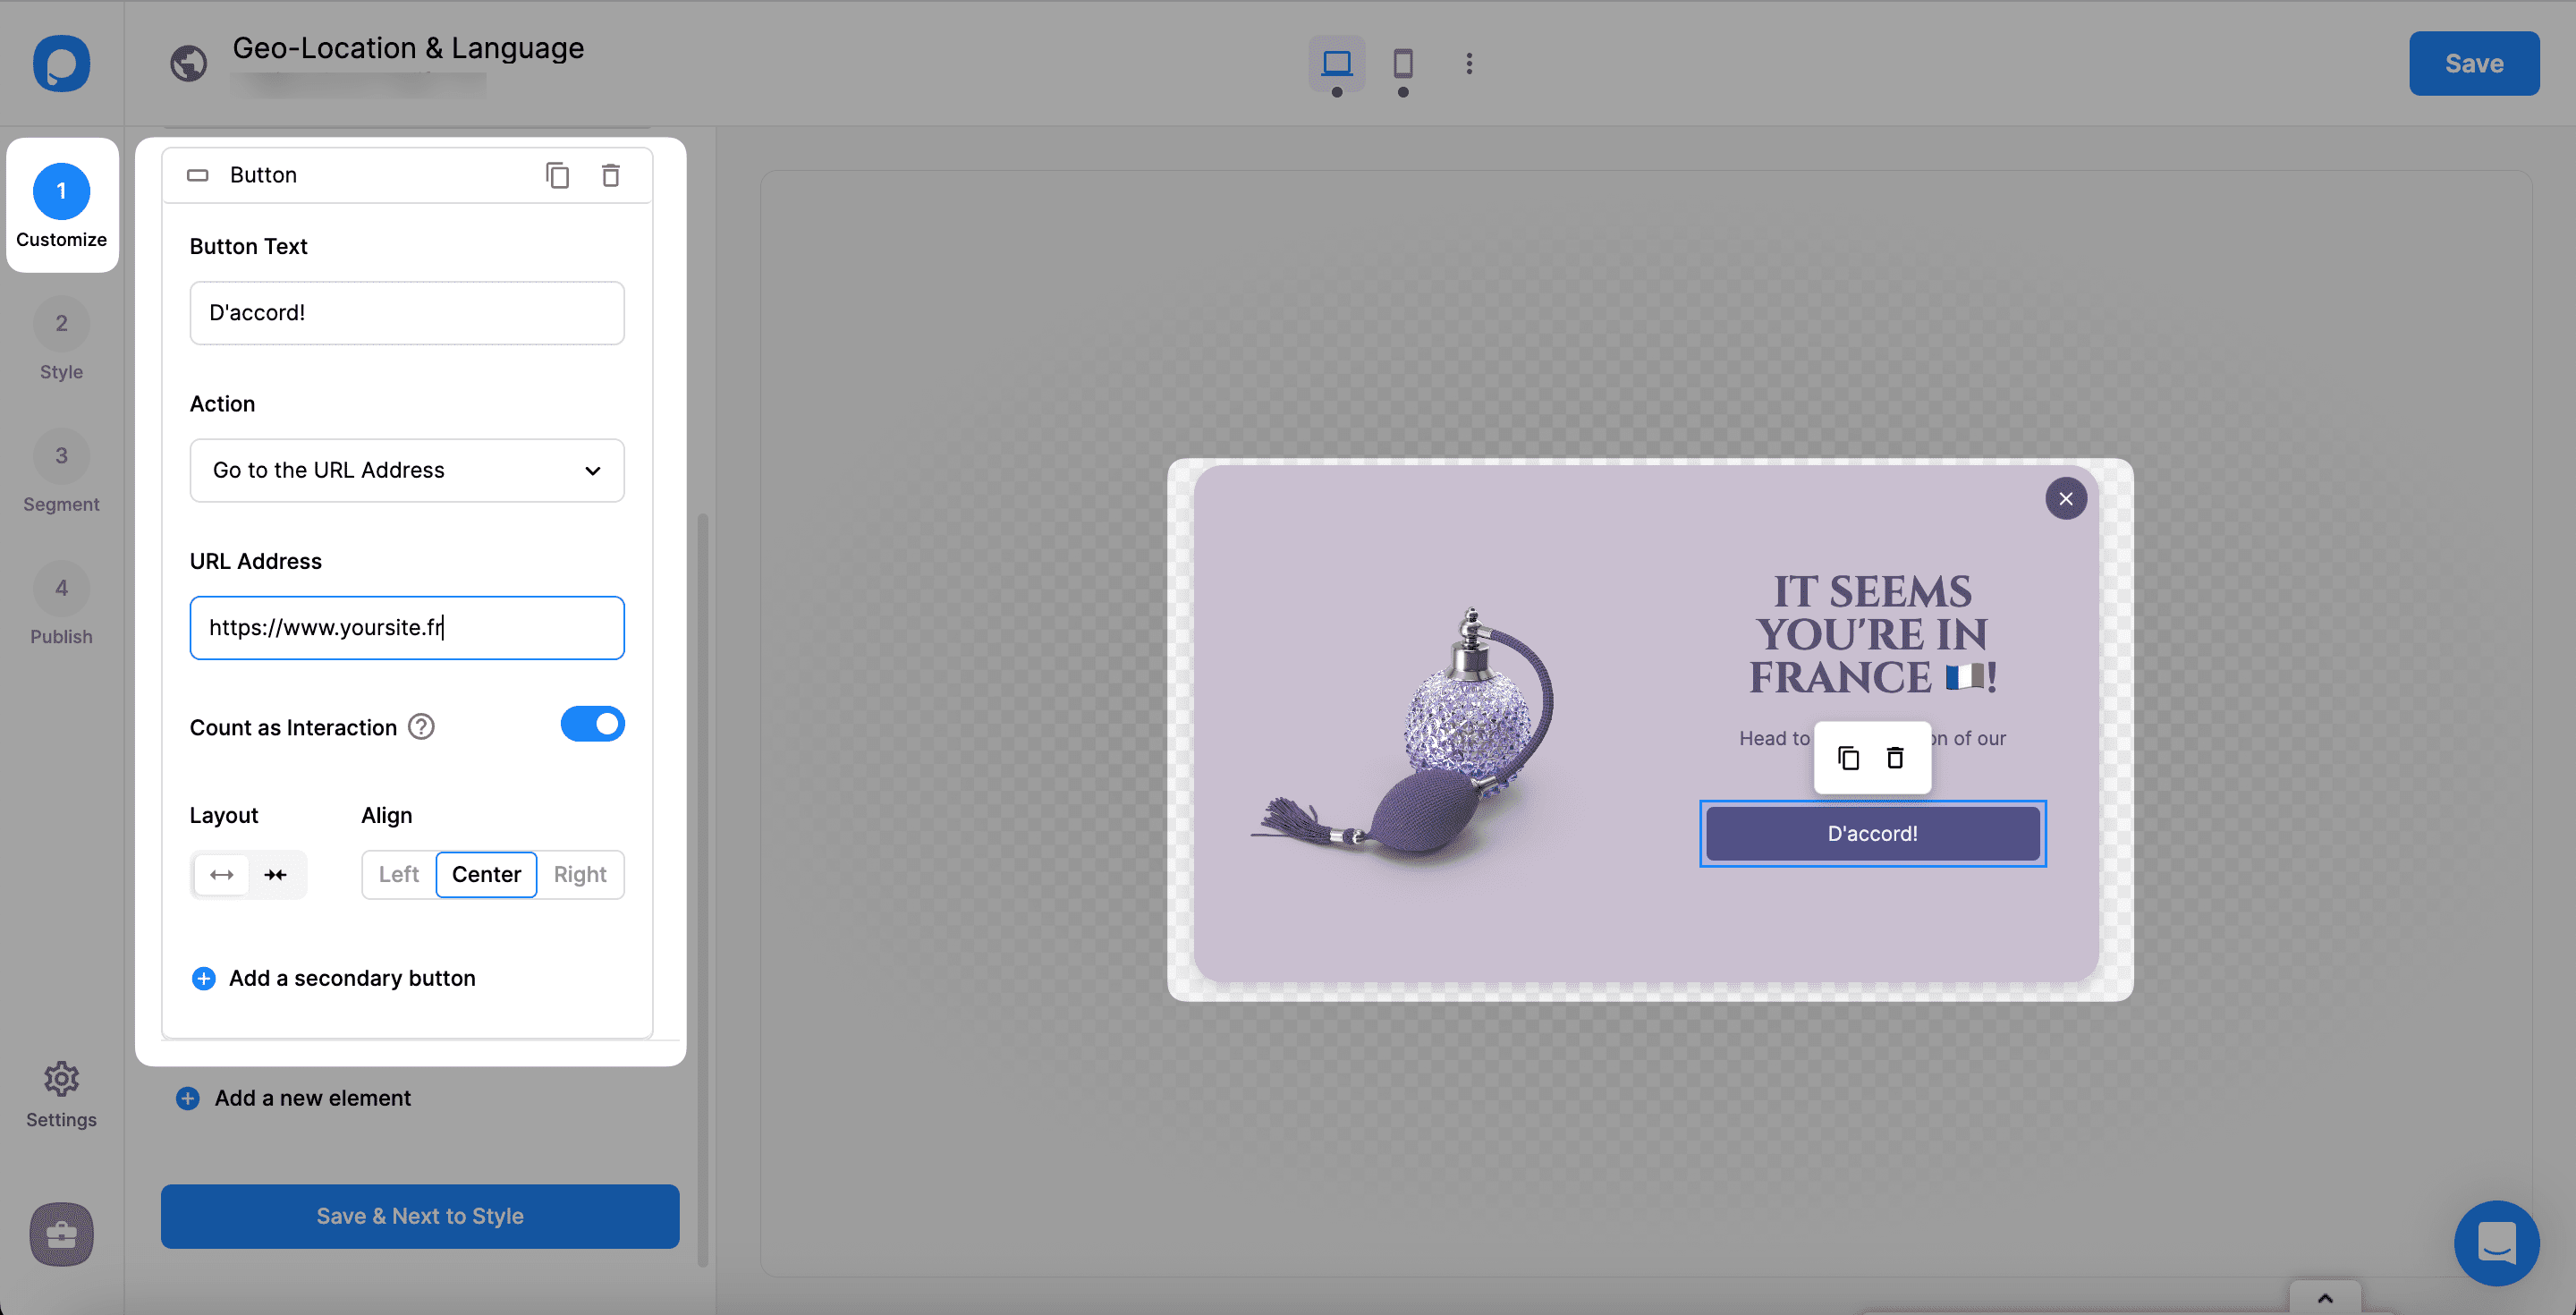This screenshot has height=1315, width=2576.
Task: Go to step 3 Segment
Action: click(x=61, y=473)
